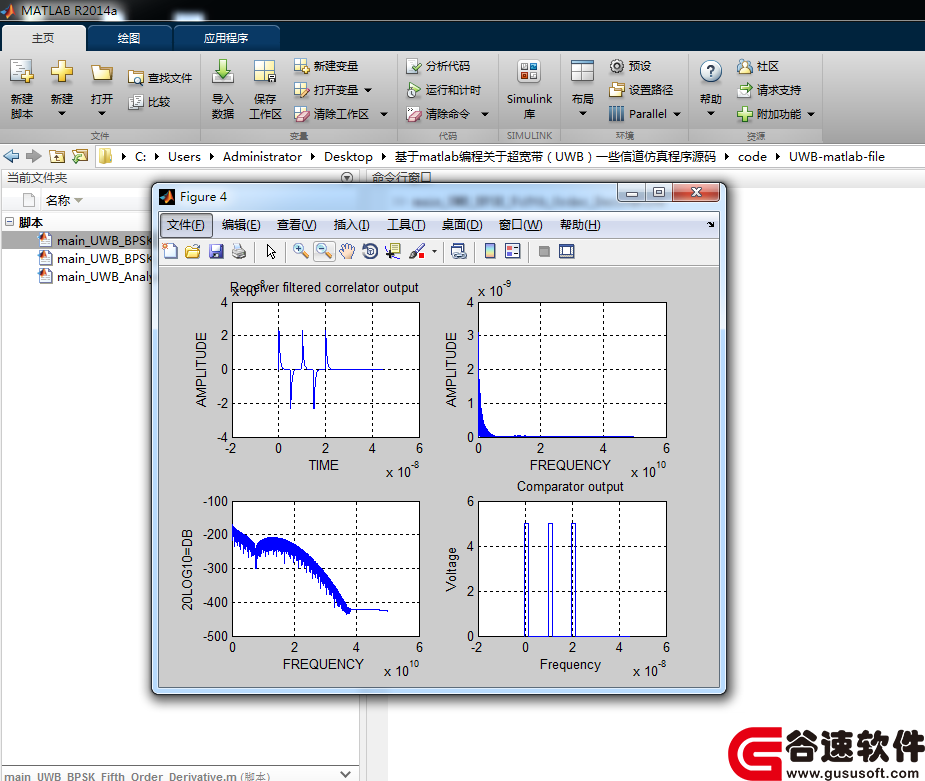Screen dimensions: 925x781
Task: Open the New (新建) plus icon
Action: [x=62, y=71]
